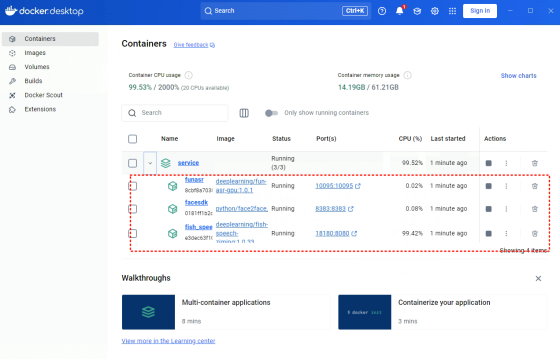
Task: Collapse the service stack chevron
Action: [x=150, y=163]
